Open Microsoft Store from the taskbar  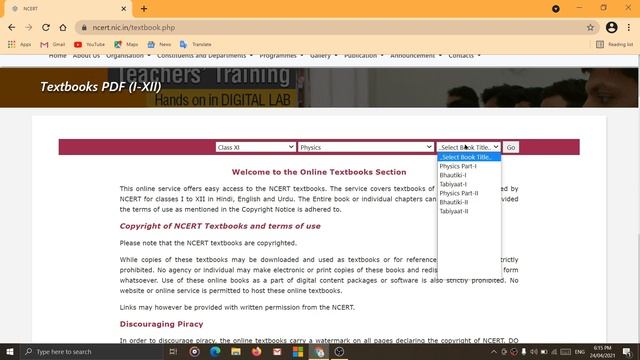point(298,351)
